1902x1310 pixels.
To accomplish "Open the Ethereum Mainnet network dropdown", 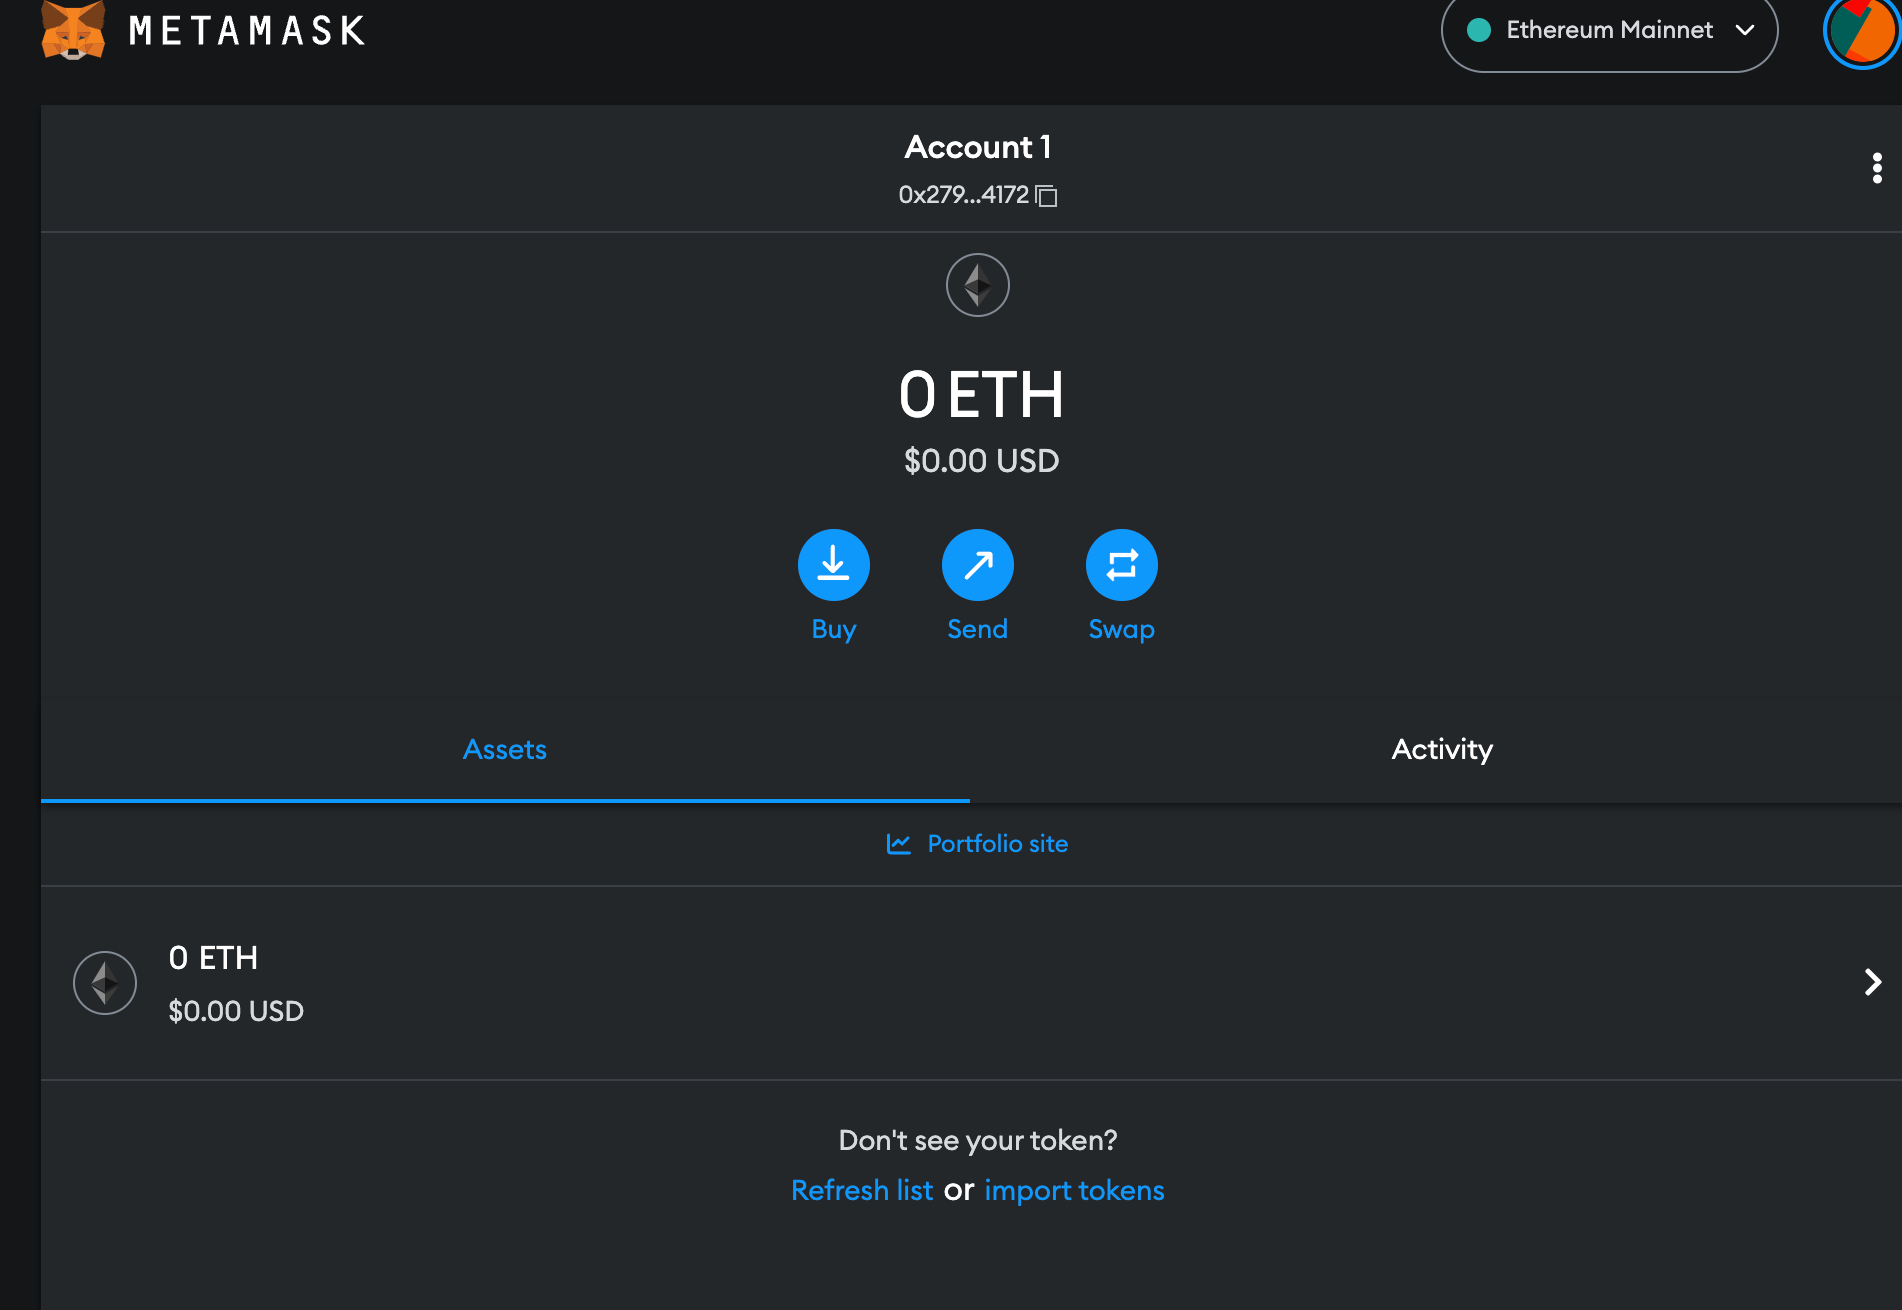I will point(1609,32).
